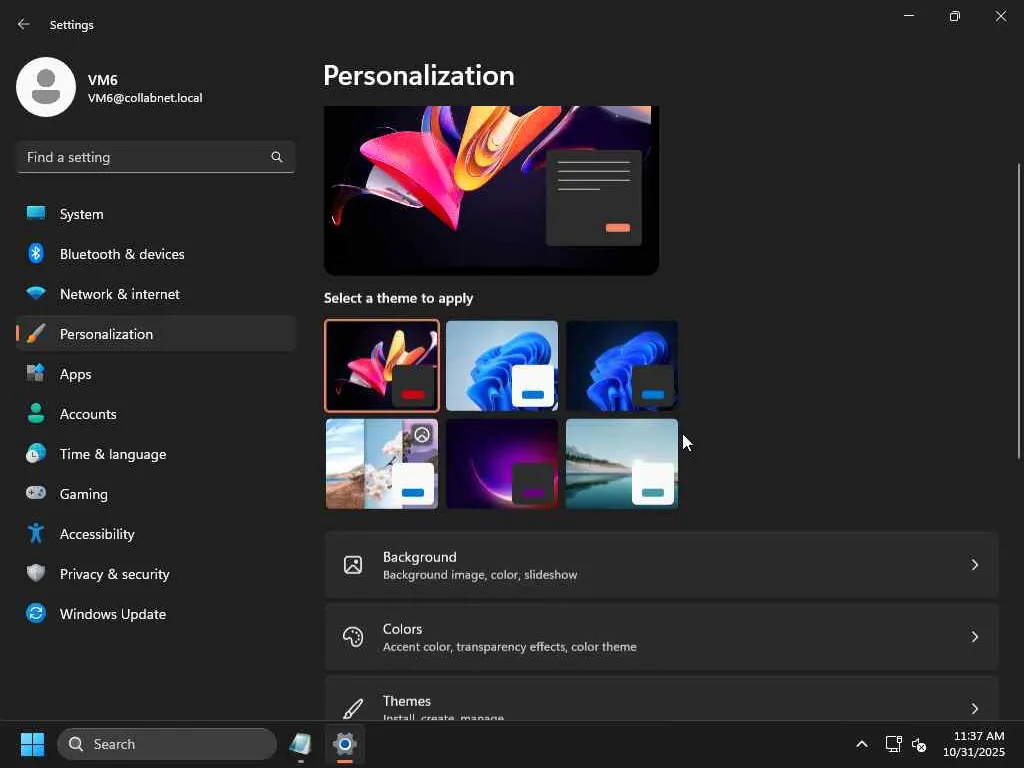Click the taskbar Search box
The height and width of the screenshot is (768, 1024).
167,744
